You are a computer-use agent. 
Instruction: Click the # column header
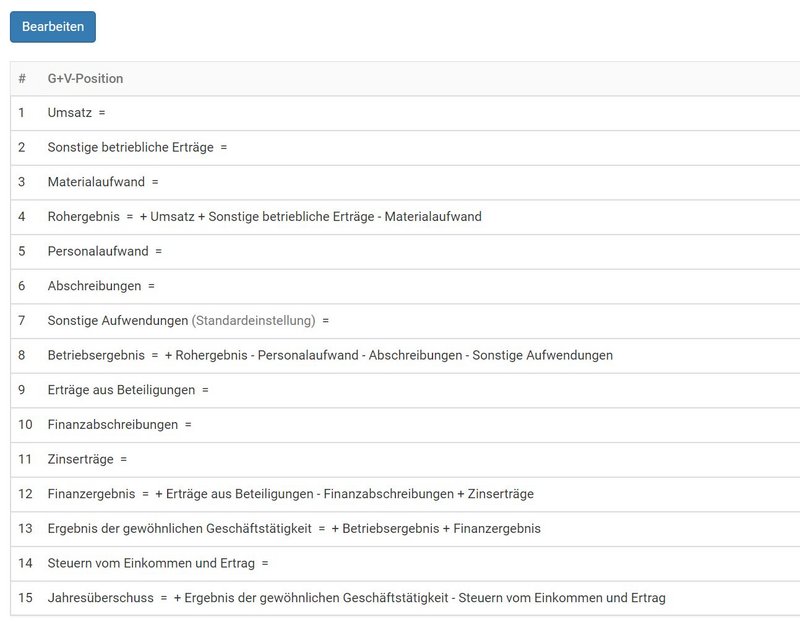coord(22,78)
